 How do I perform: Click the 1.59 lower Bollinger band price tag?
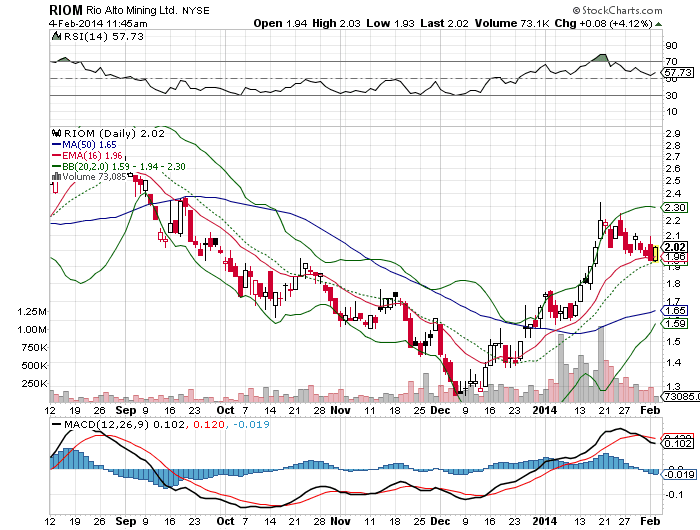[x=675, y=323]
